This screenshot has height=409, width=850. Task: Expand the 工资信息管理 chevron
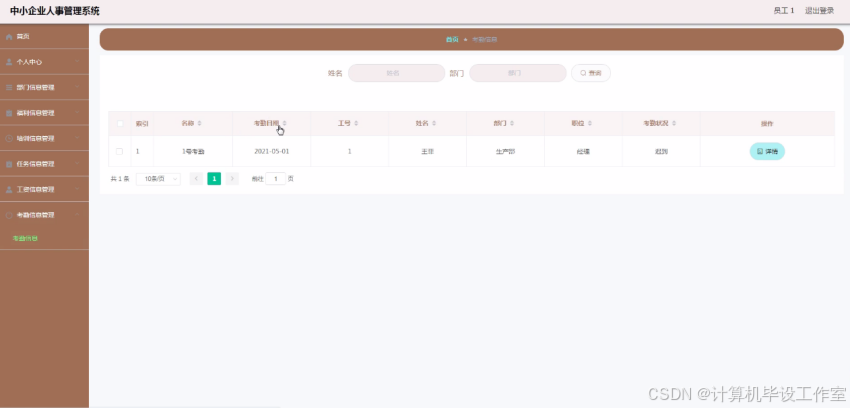[78, 189]
